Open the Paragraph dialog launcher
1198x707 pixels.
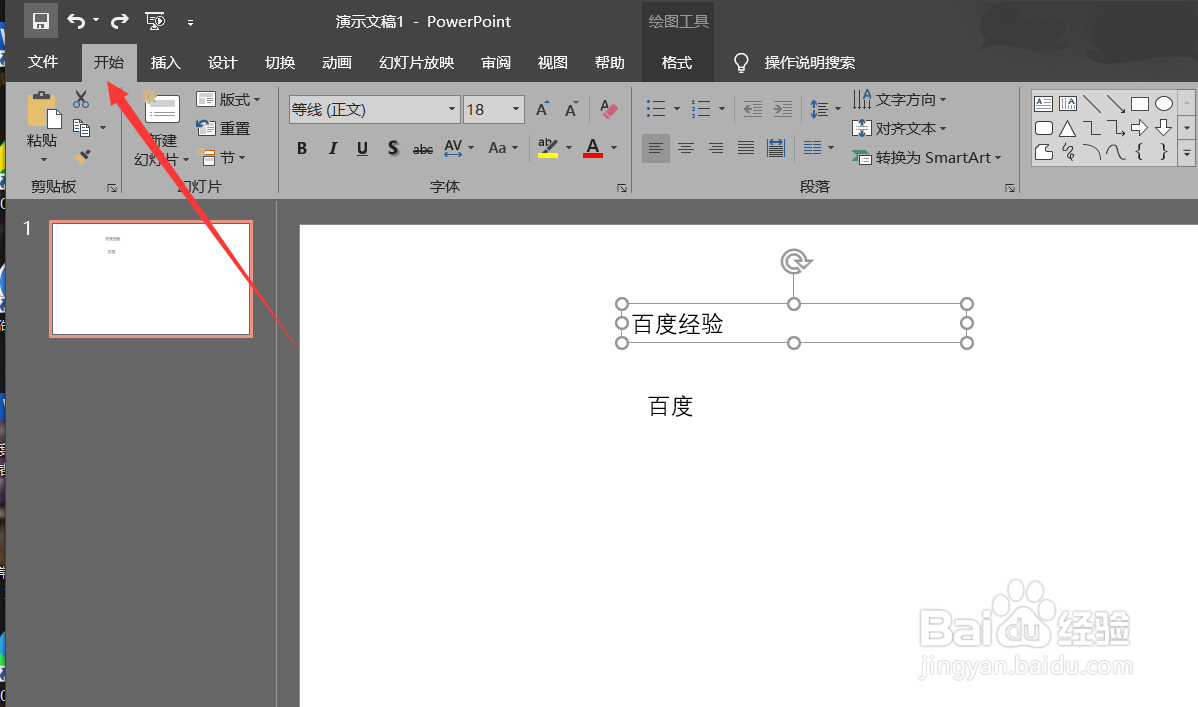tap(1010, 187)
